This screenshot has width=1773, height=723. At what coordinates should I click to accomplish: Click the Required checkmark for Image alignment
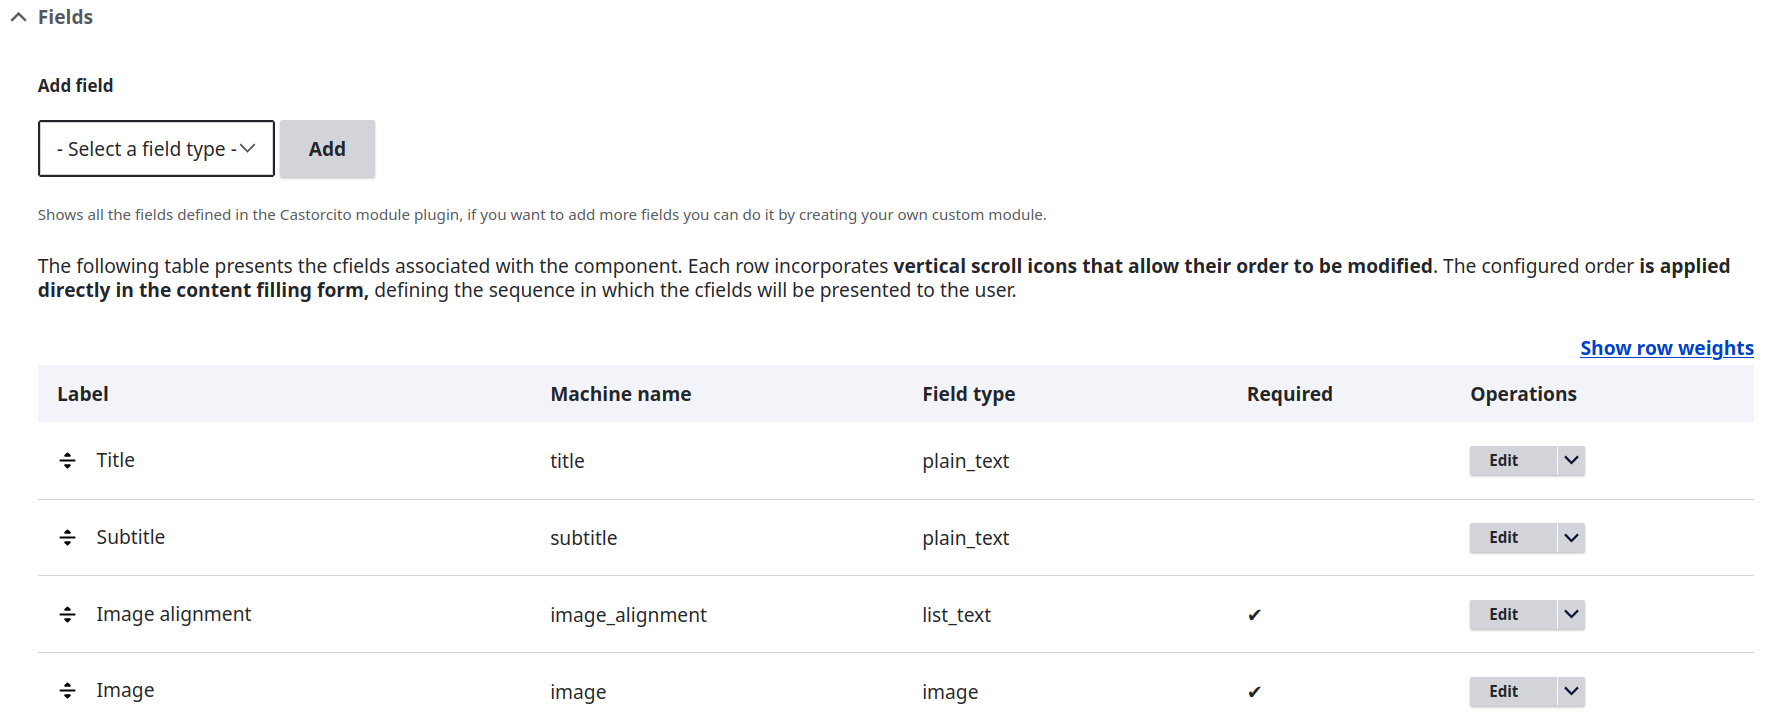pos(1254,615)
